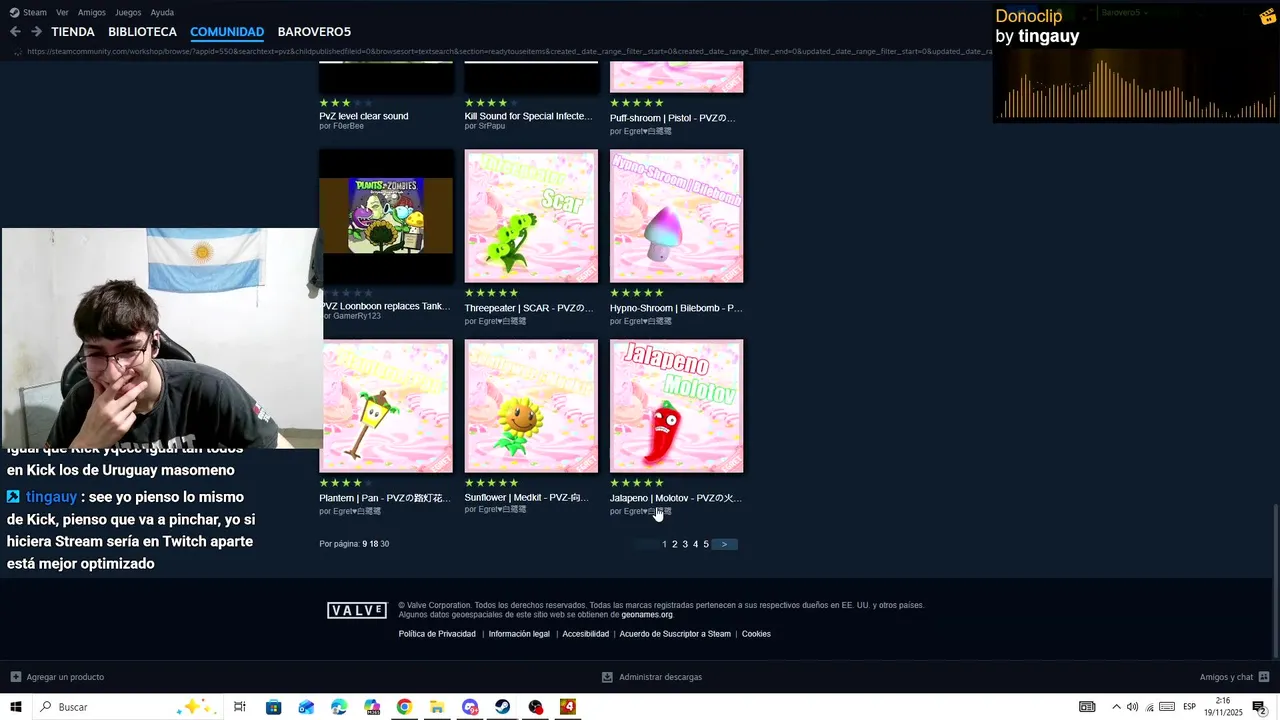This screenshot has width=1280, height=720.
Task: Open author SrPapu profile
Action: 492,126
